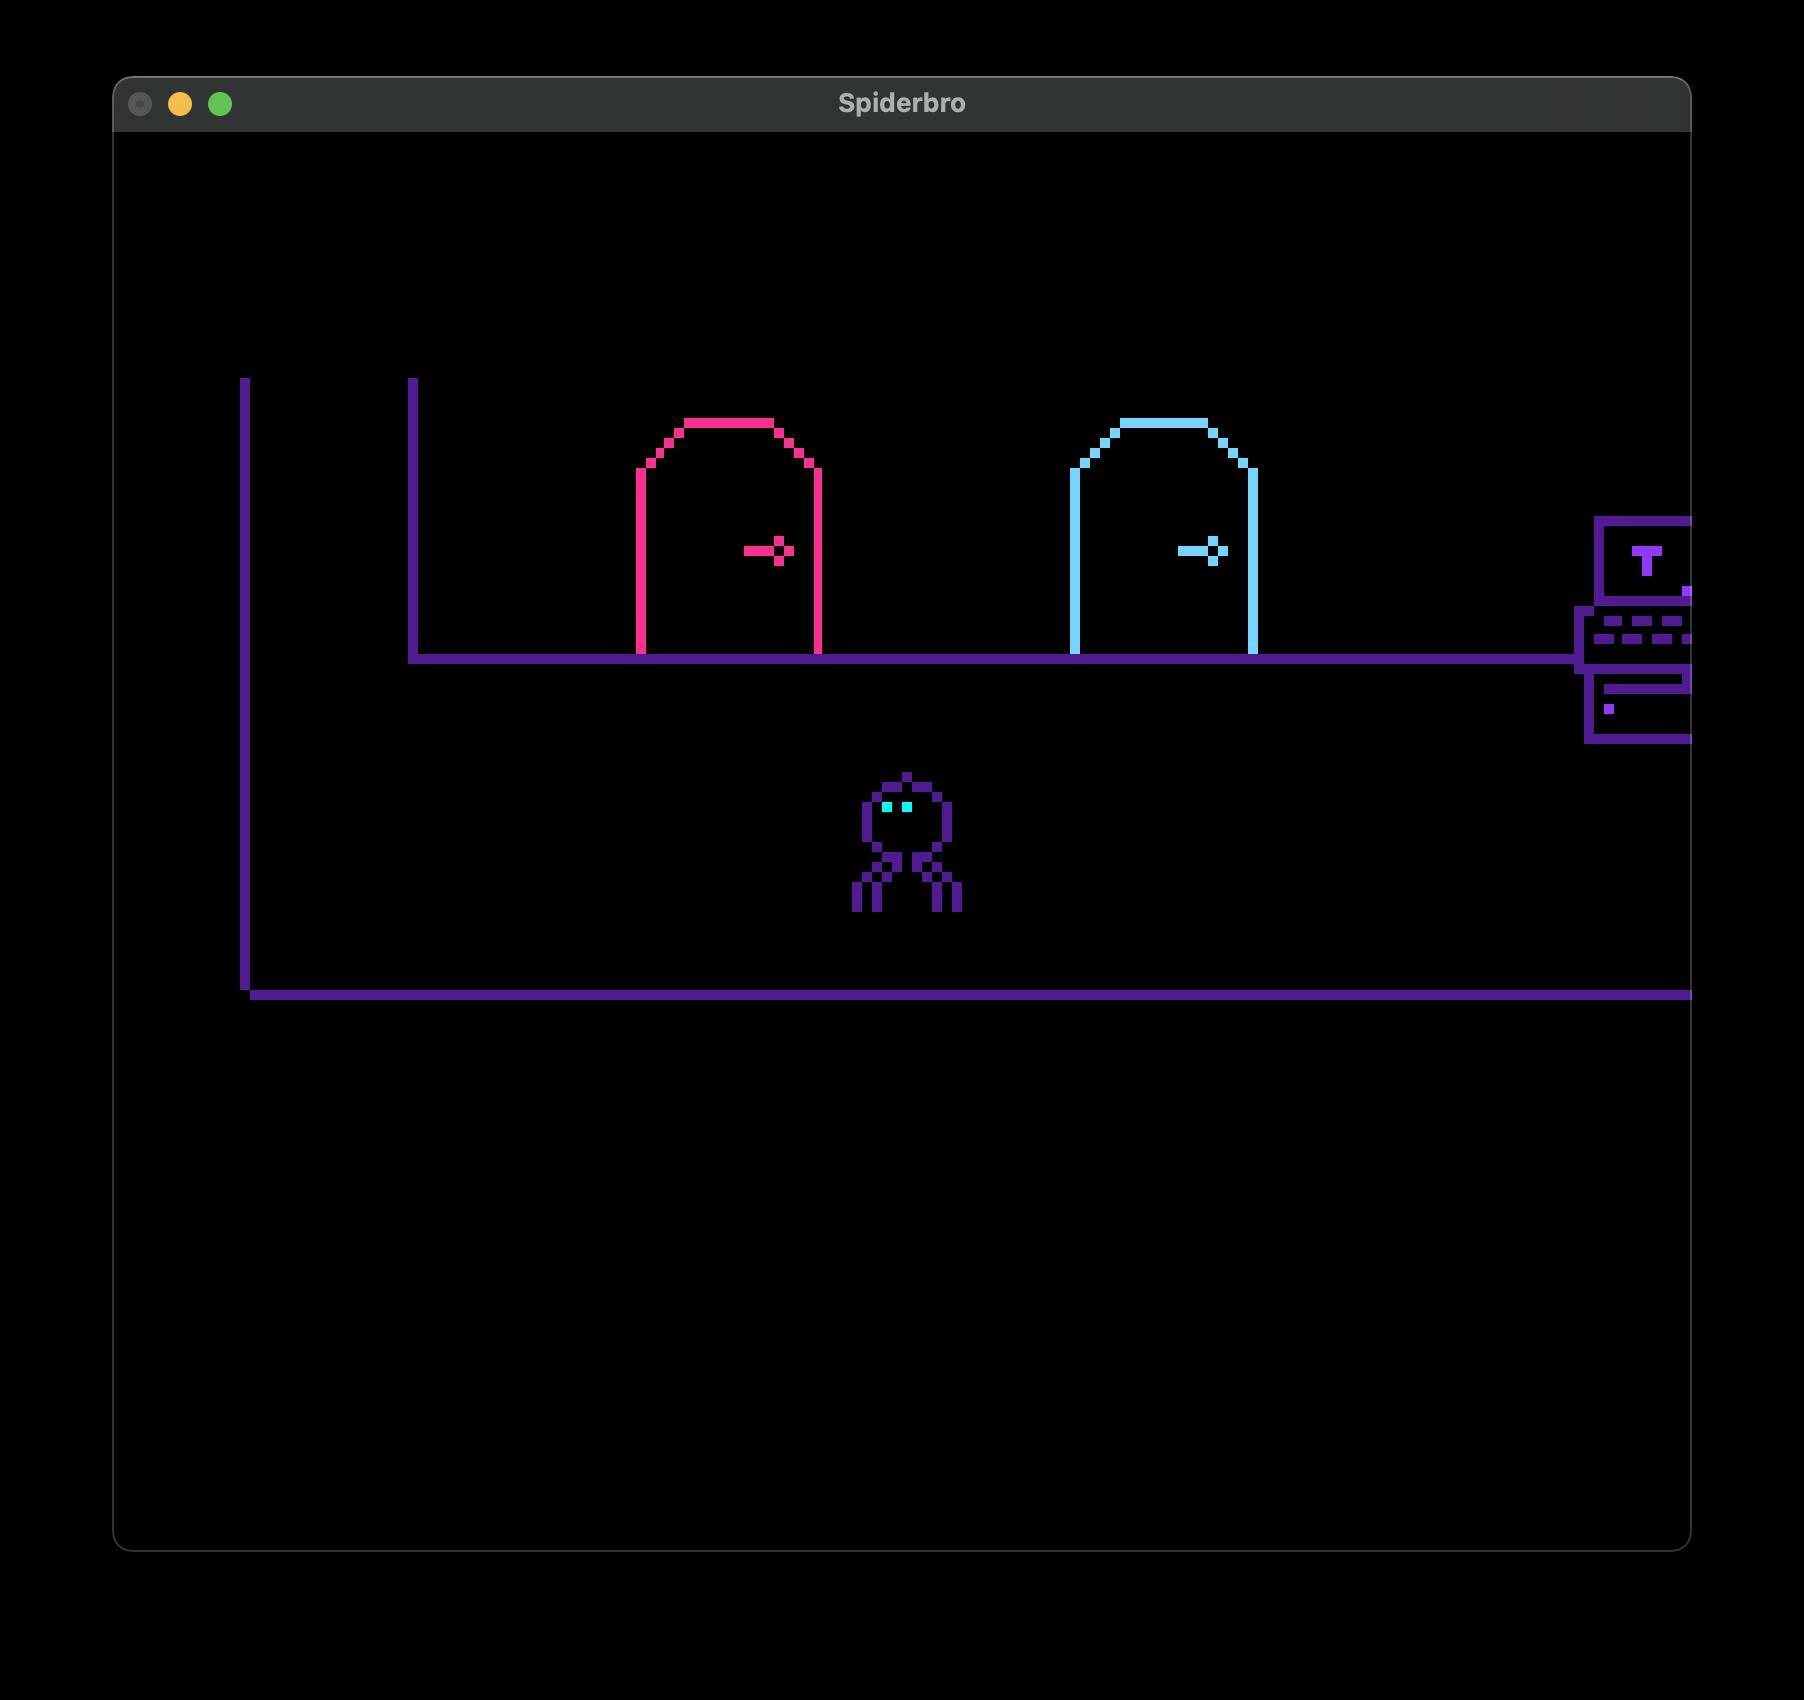The width and height of the screenshot is (1804, 1700).
Task: Click the upper purple ledge between the doors
Action: pyautogui.click(x=945, y=659)
